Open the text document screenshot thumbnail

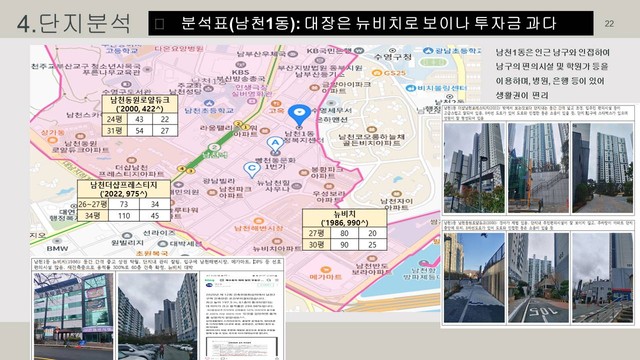click(242, 316)
